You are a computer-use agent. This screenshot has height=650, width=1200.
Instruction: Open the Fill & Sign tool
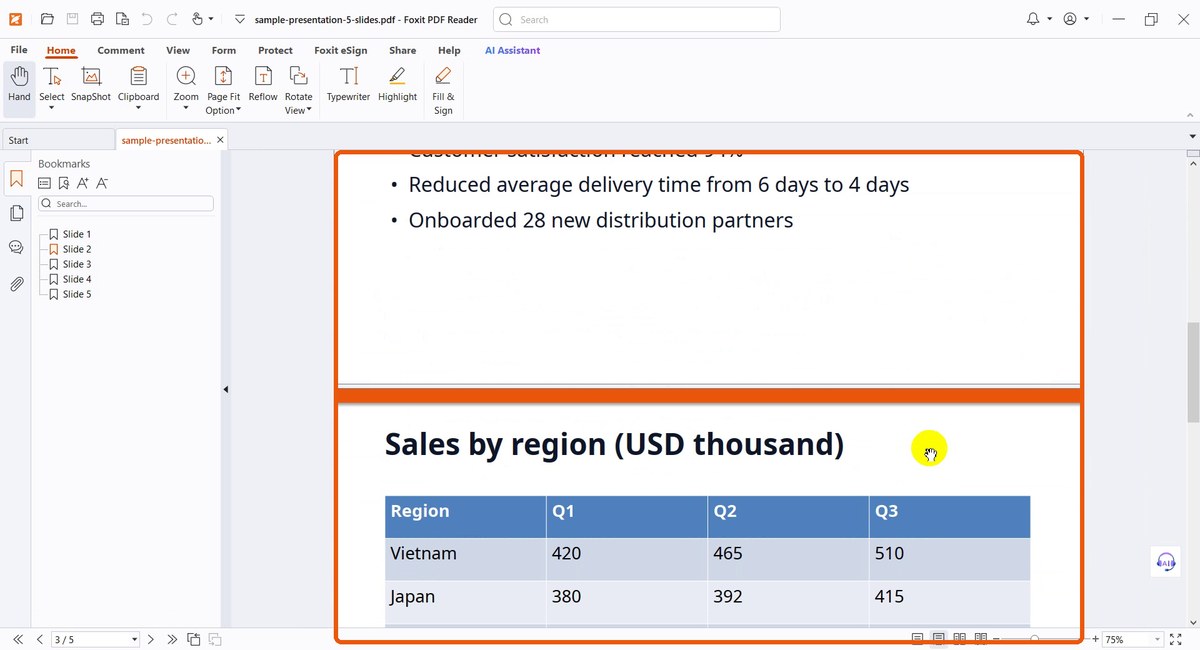click(443, 90)
